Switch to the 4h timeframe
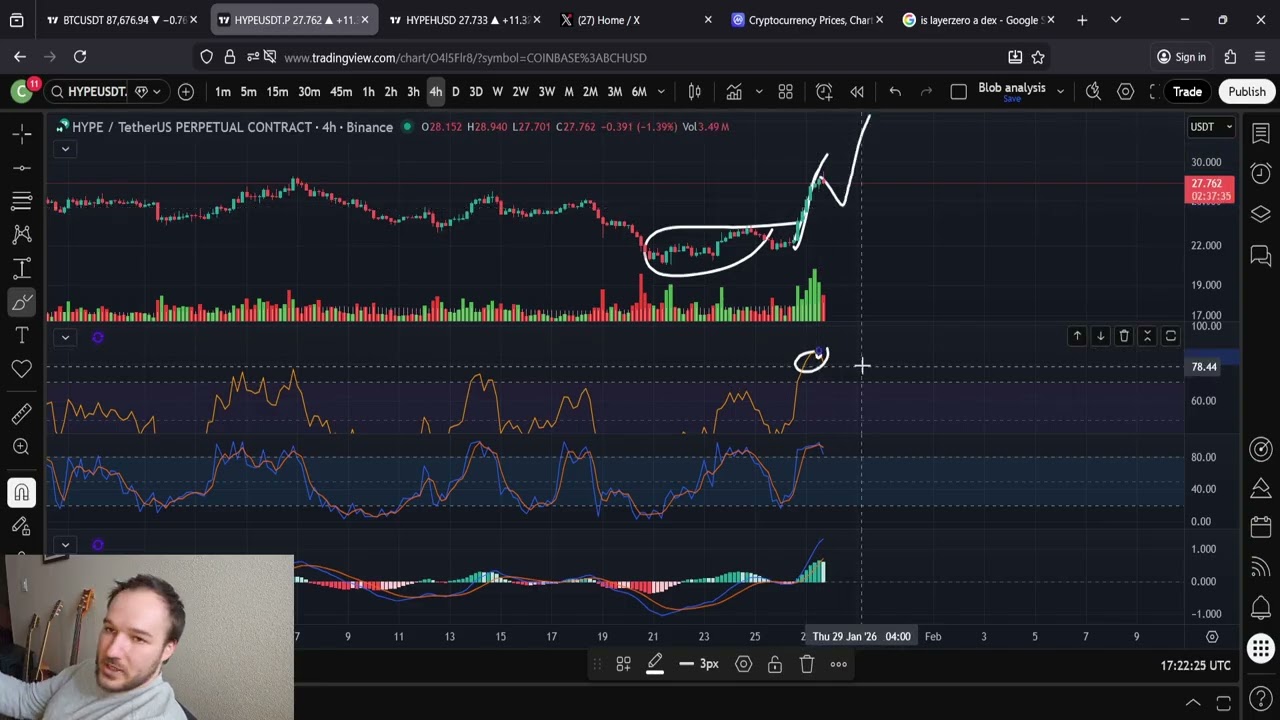Viewport: 1280px width, 720px height. coord(435,92)
